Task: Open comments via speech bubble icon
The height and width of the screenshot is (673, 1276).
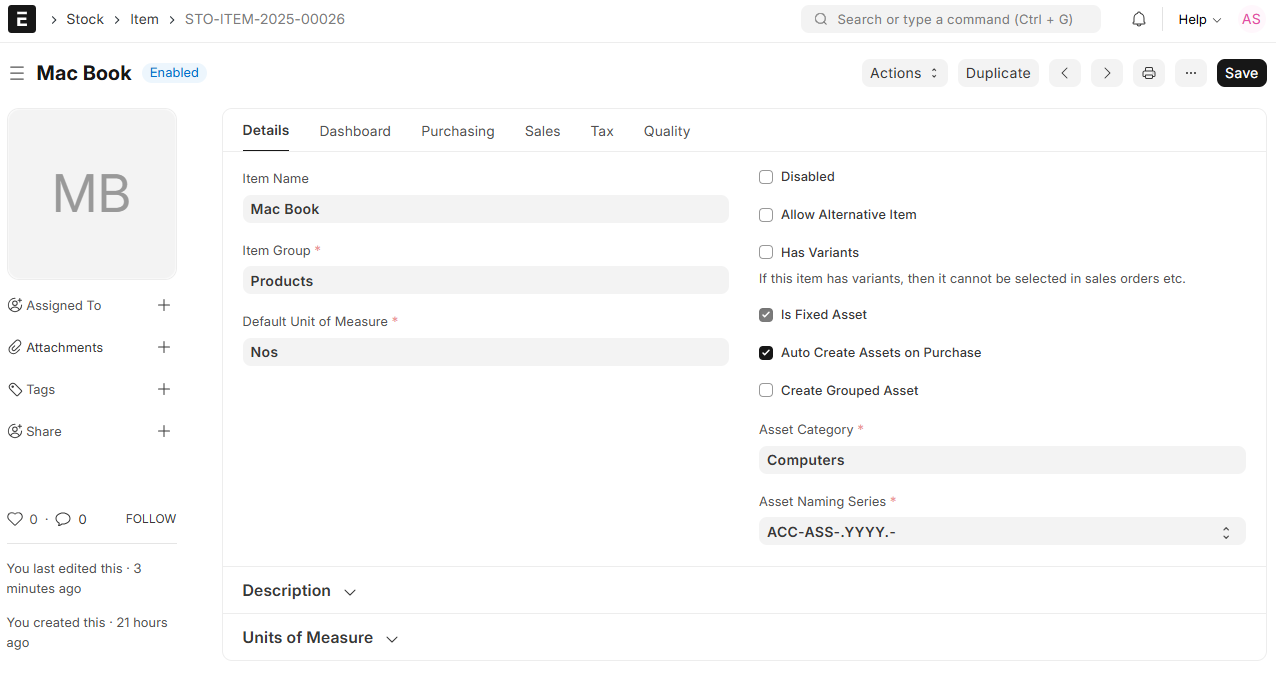Action: 63,519
